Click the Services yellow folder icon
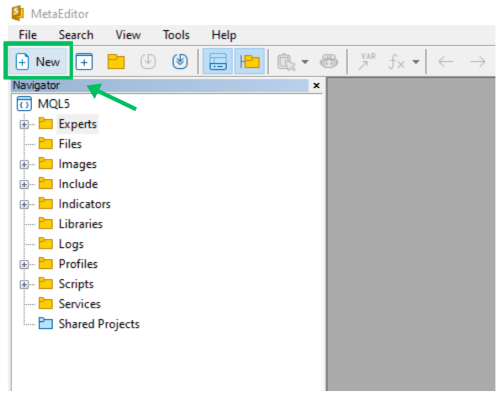 45,303
